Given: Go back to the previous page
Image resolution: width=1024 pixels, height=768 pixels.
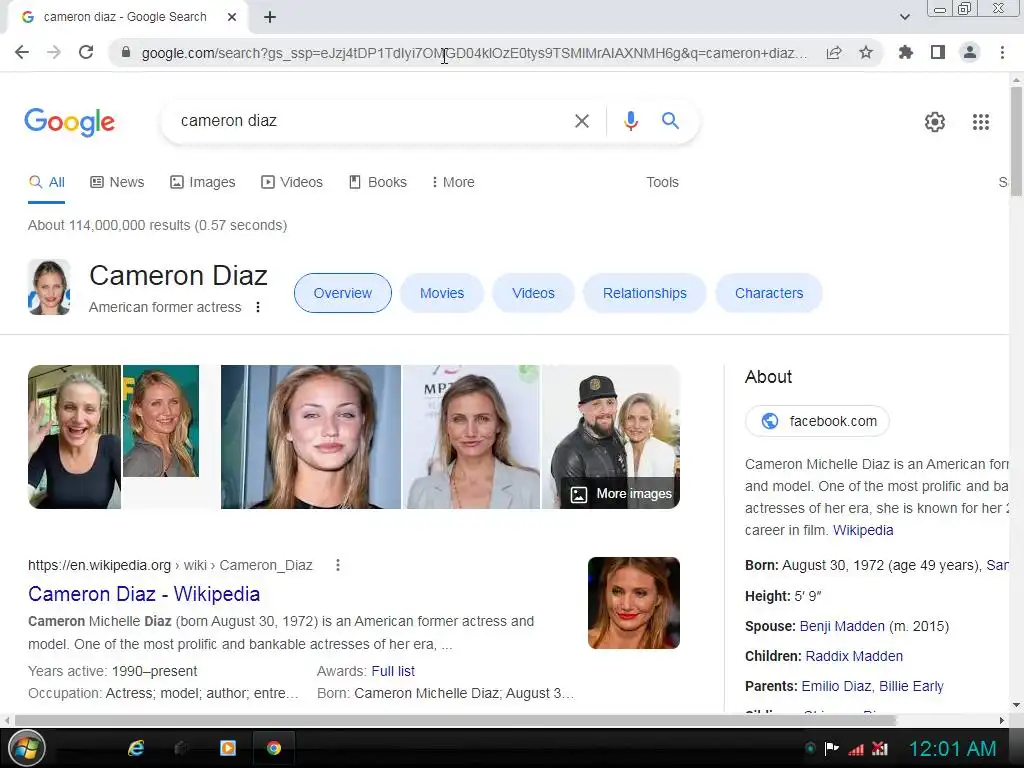Looking at the screenshot, I should pos(22,52).
